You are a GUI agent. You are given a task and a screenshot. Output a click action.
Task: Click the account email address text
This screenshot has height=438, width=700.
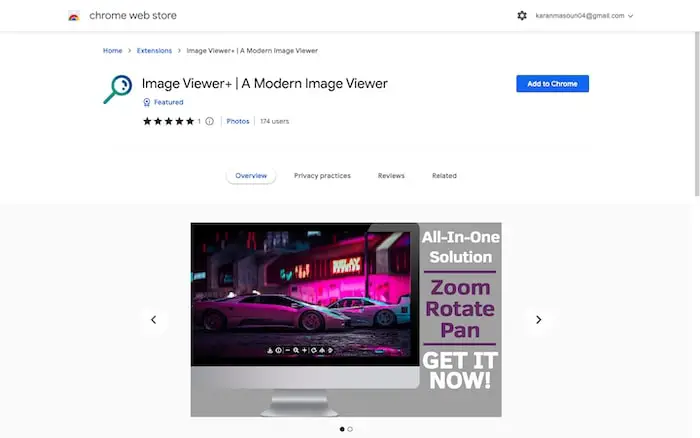pos(580,16)
